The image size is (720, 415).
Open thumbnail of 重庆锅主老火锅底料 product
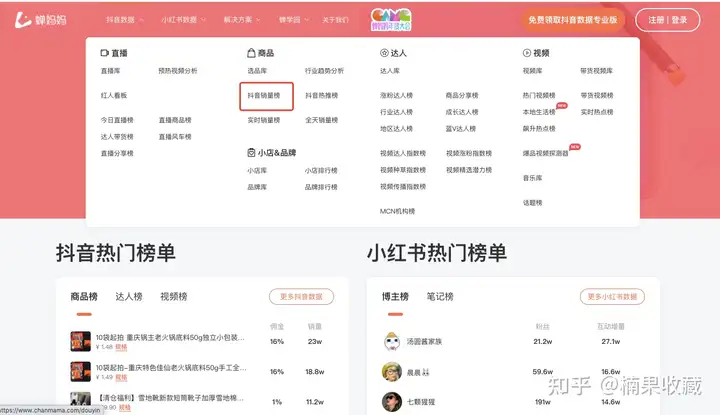pyautogui.click(x=80, y=341)
